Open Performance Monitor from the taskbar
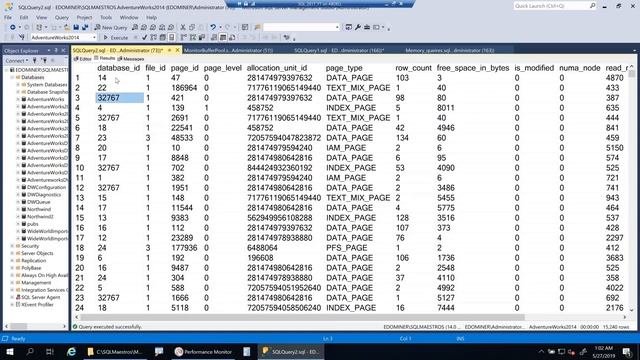The width and height of the screenshot is (640, 360). [203, 351]
